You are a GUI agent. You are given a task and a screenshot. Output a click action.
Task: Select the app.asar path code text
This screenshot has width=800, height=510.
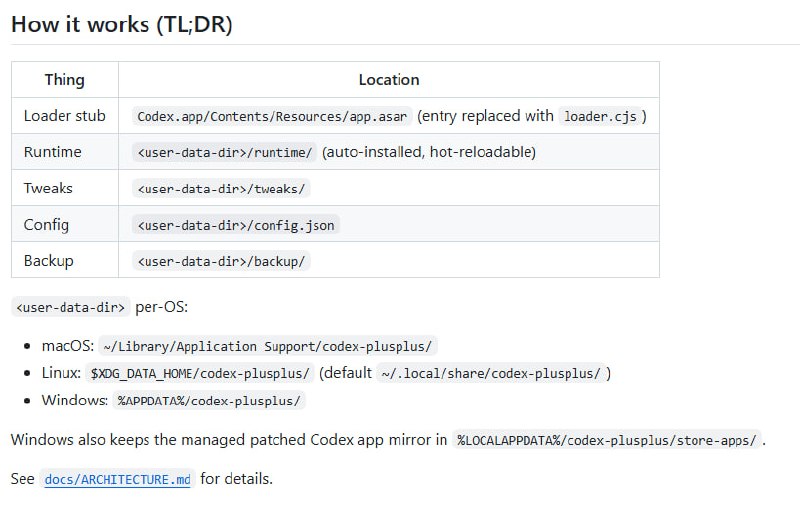click(x=272, y=116)
